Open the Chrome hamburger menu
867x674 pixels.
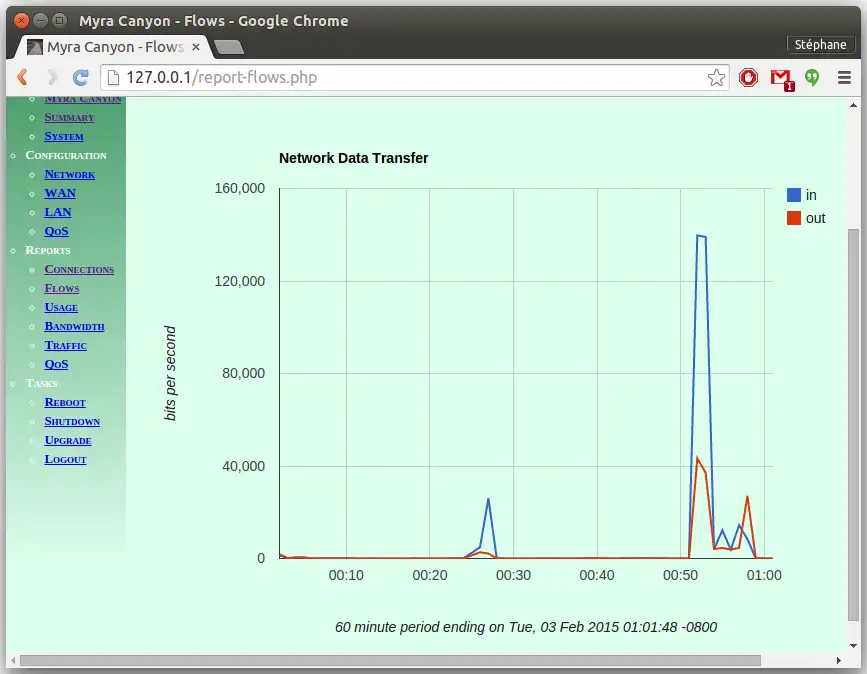tap(844, 77)
